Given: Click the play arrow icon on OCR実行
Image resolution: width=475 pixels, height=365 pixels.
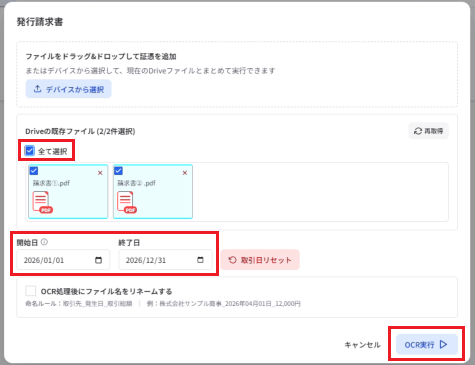Looking at the screenshot, I should tap(443, 344).
